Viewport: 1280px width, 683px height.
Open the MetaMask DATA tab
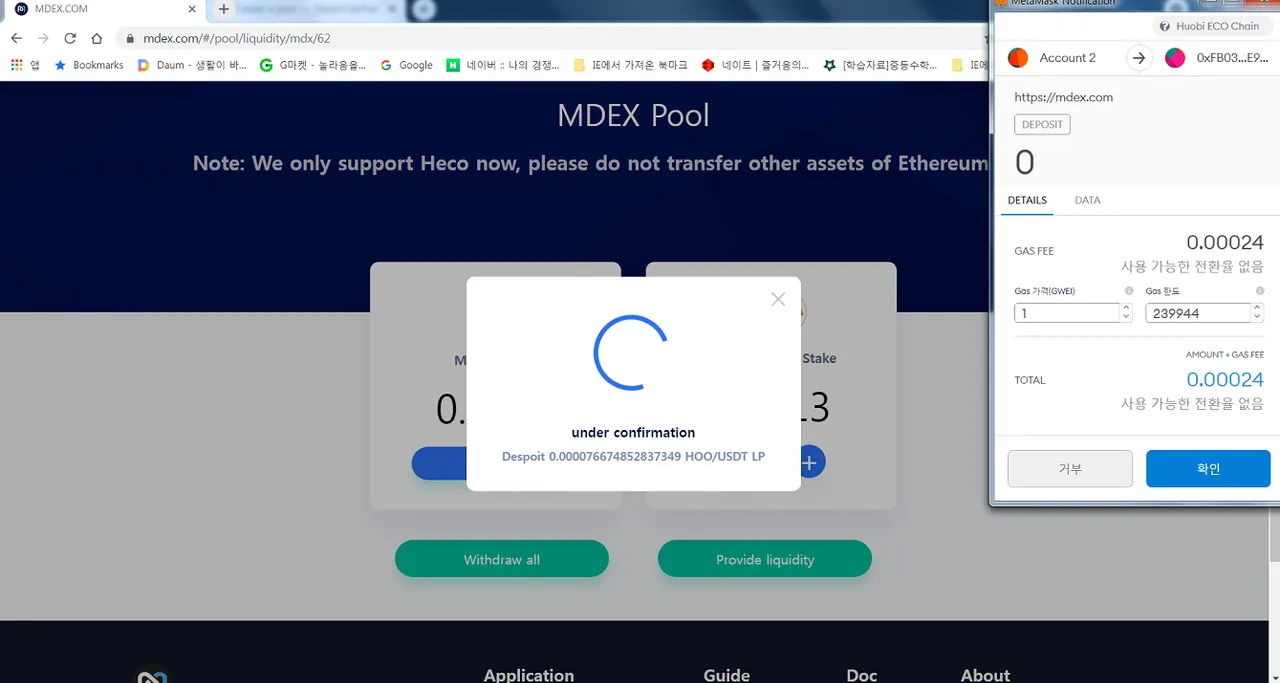[x=1087, y=200]
